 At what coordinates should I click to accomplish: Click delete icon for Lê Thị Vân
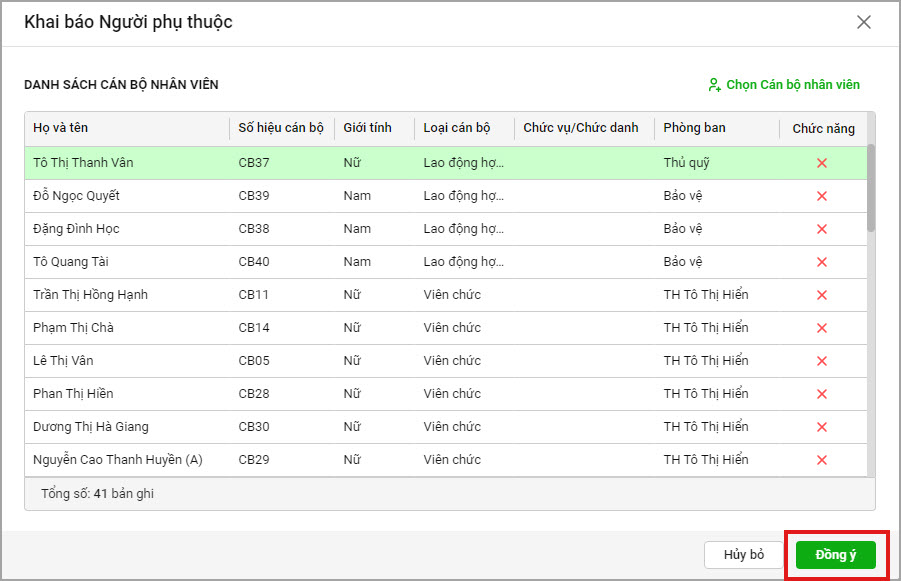tap(822, 361)
